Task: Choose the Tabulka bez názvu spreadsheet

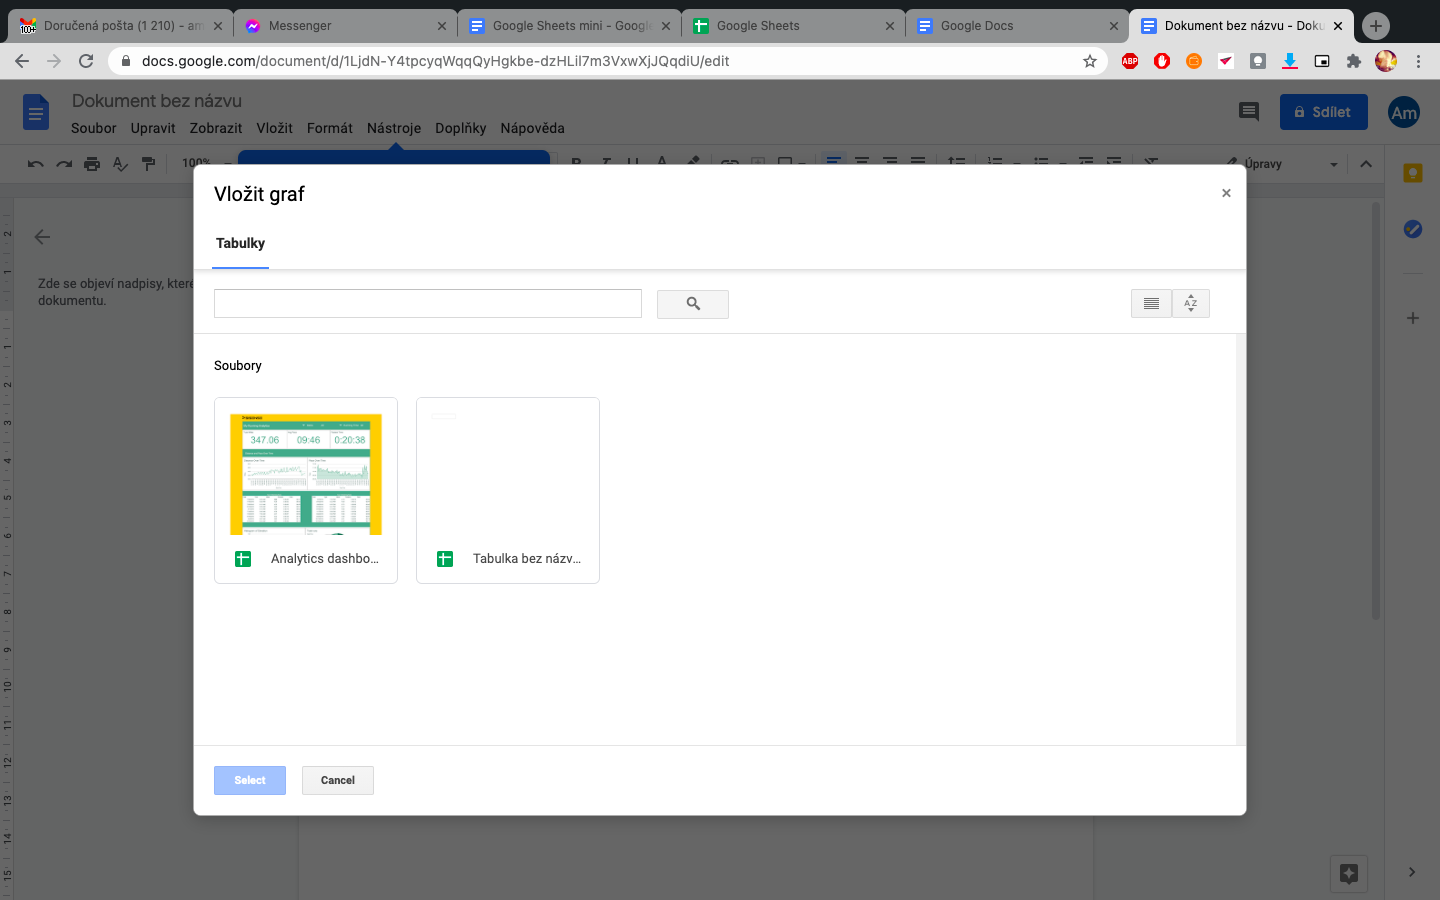Action: pos(508,490)
